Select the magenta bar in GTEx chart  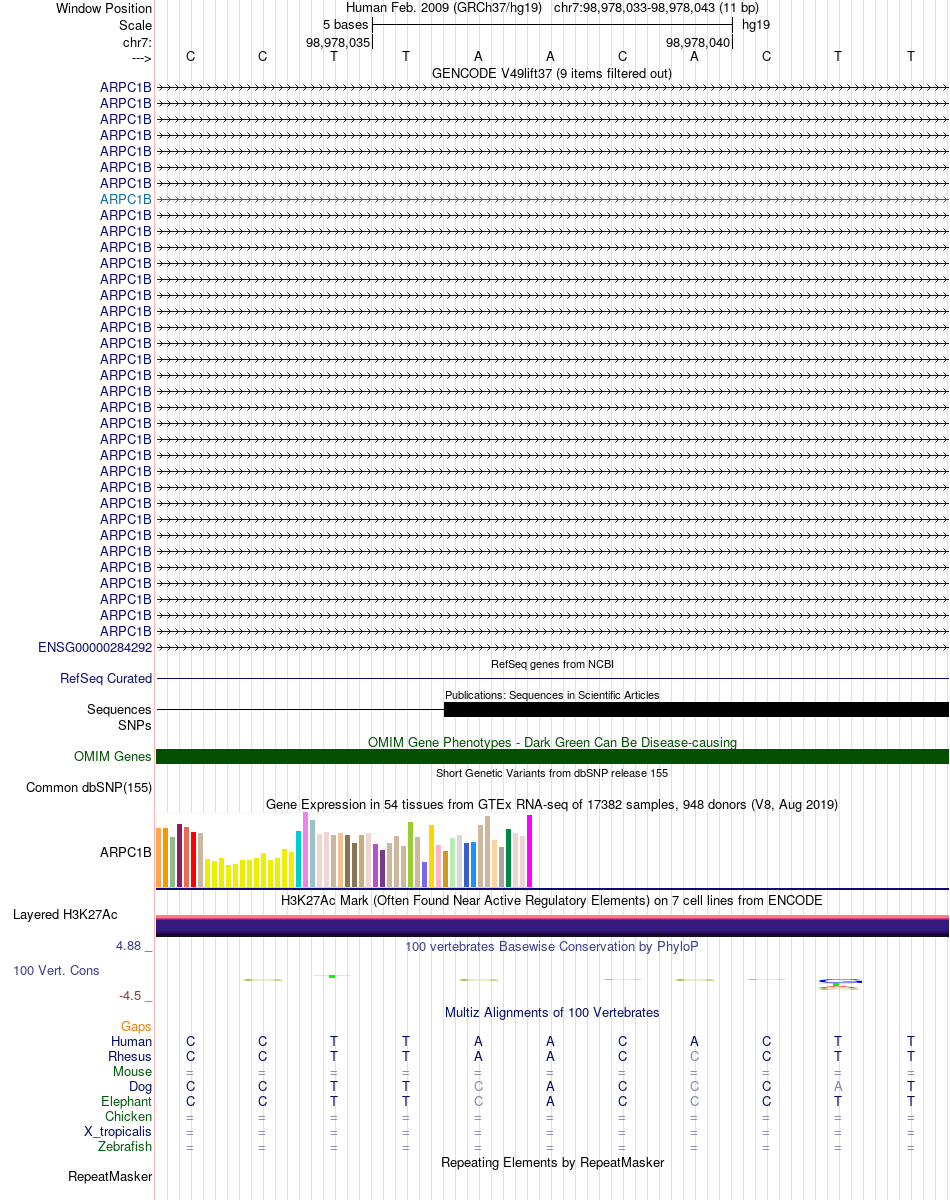[530, 851]
